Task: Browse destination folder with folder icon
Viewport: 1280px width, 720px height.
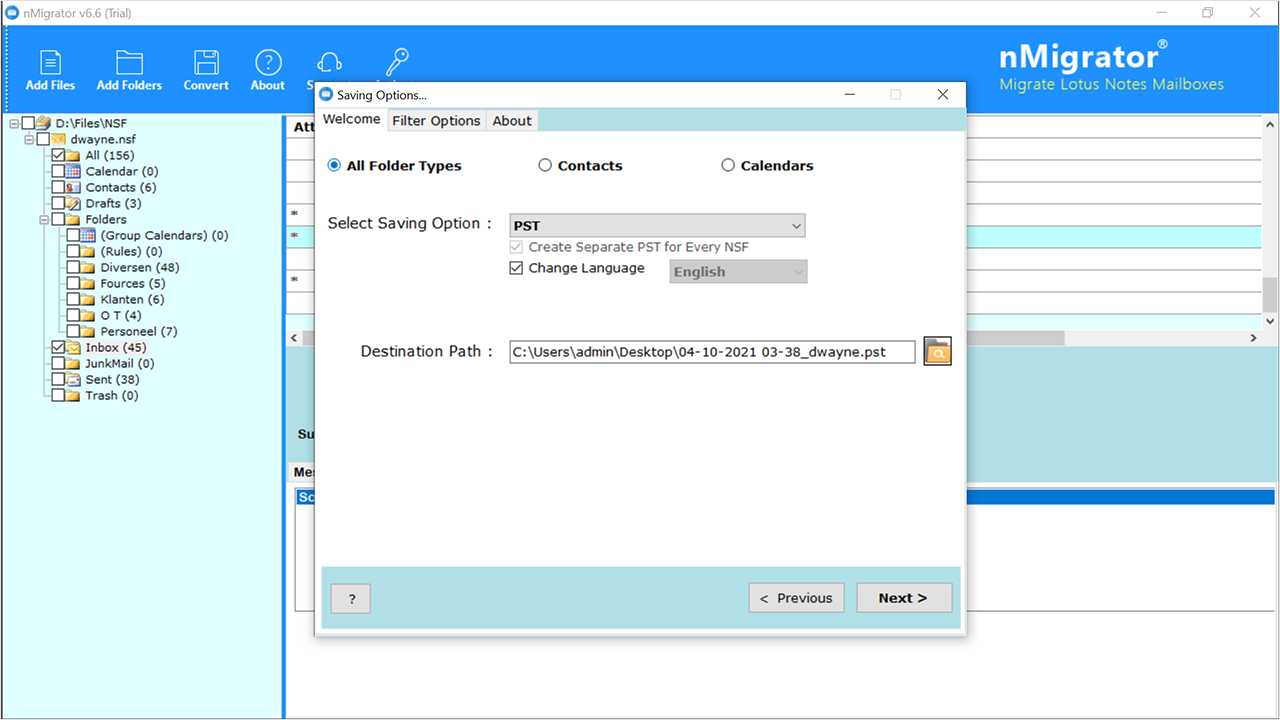Action: tap(937, 351)
